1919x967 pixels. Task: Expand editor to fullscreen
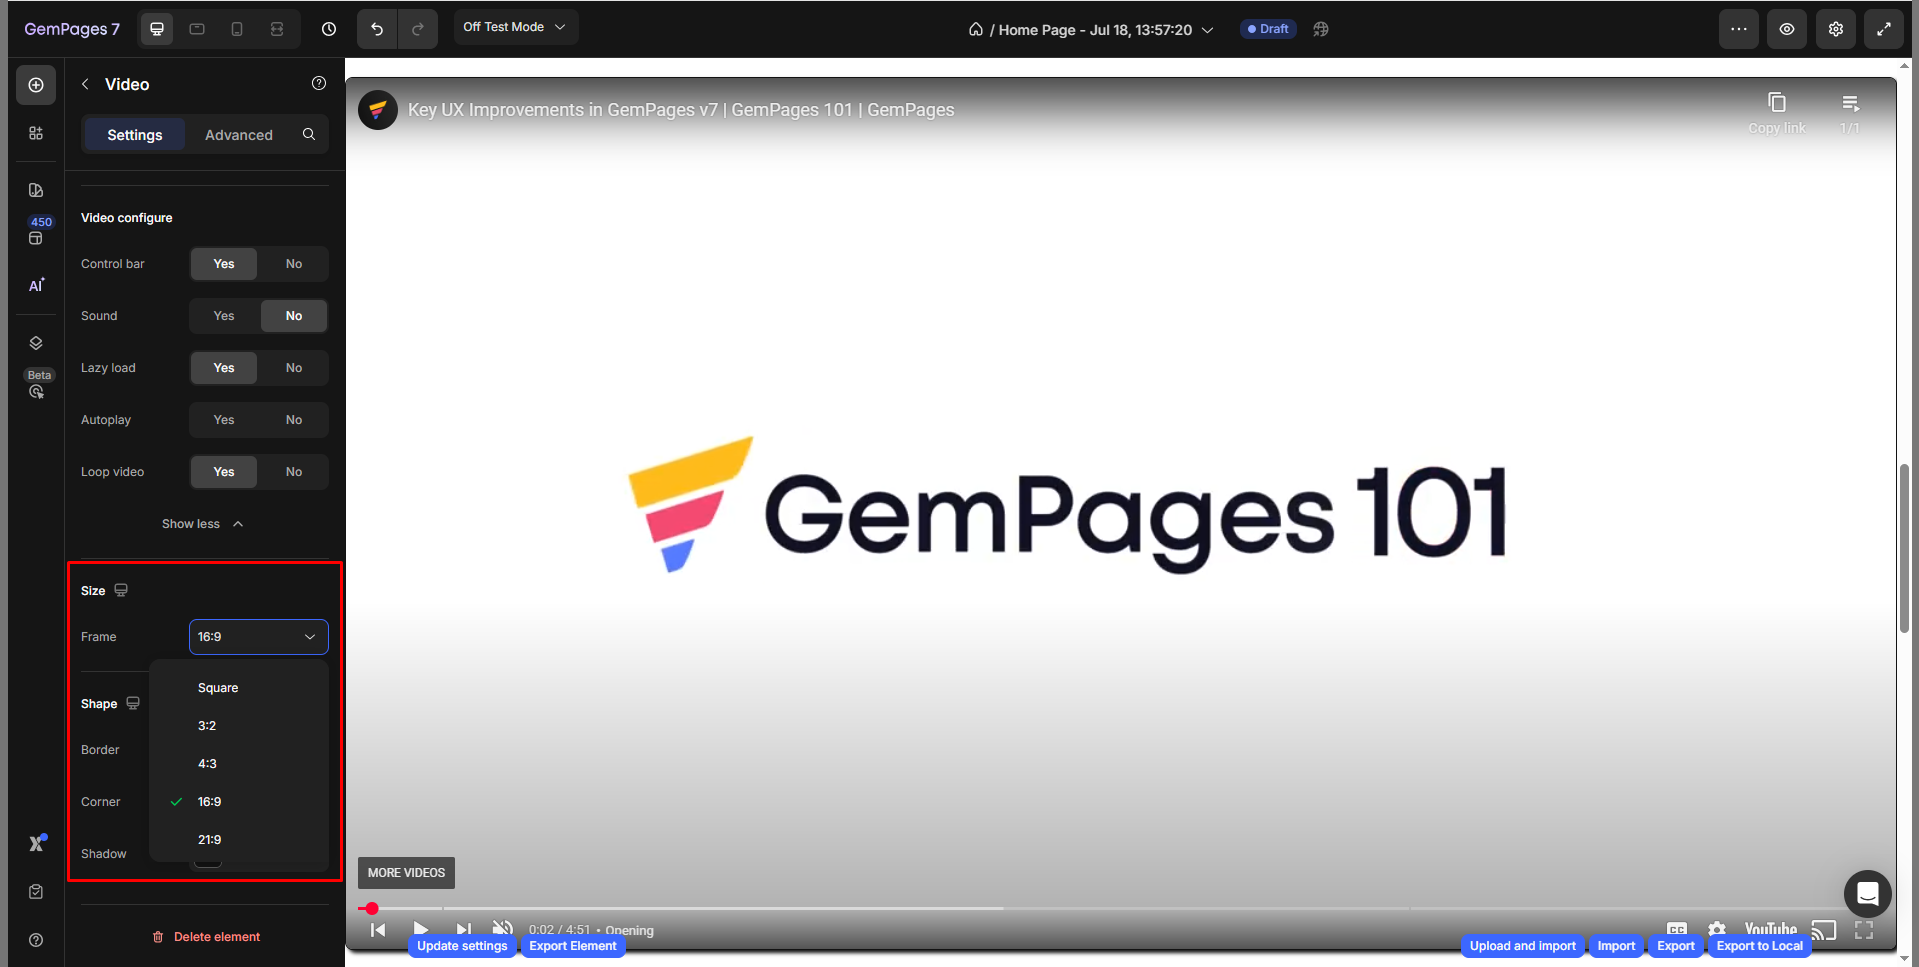click(x=1884, y=29)
